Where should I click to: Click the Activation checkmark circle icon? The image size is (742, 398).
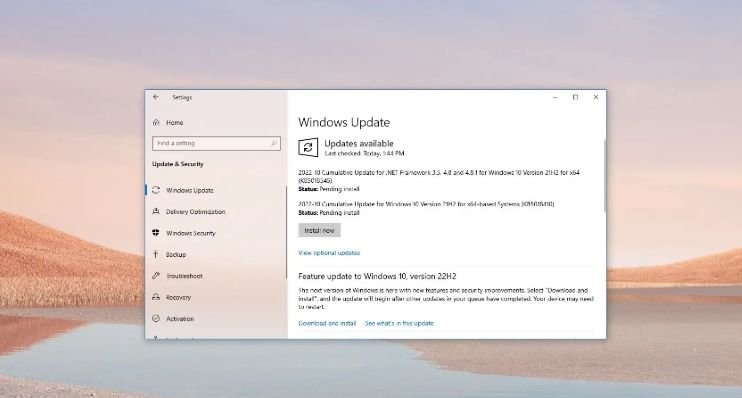156,318
